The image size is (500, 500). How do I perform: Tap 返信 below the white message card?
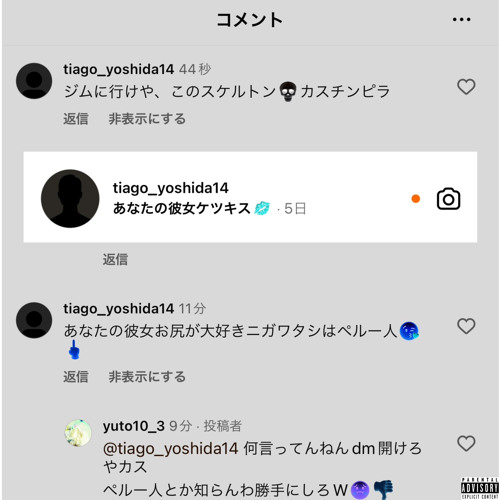115,259
